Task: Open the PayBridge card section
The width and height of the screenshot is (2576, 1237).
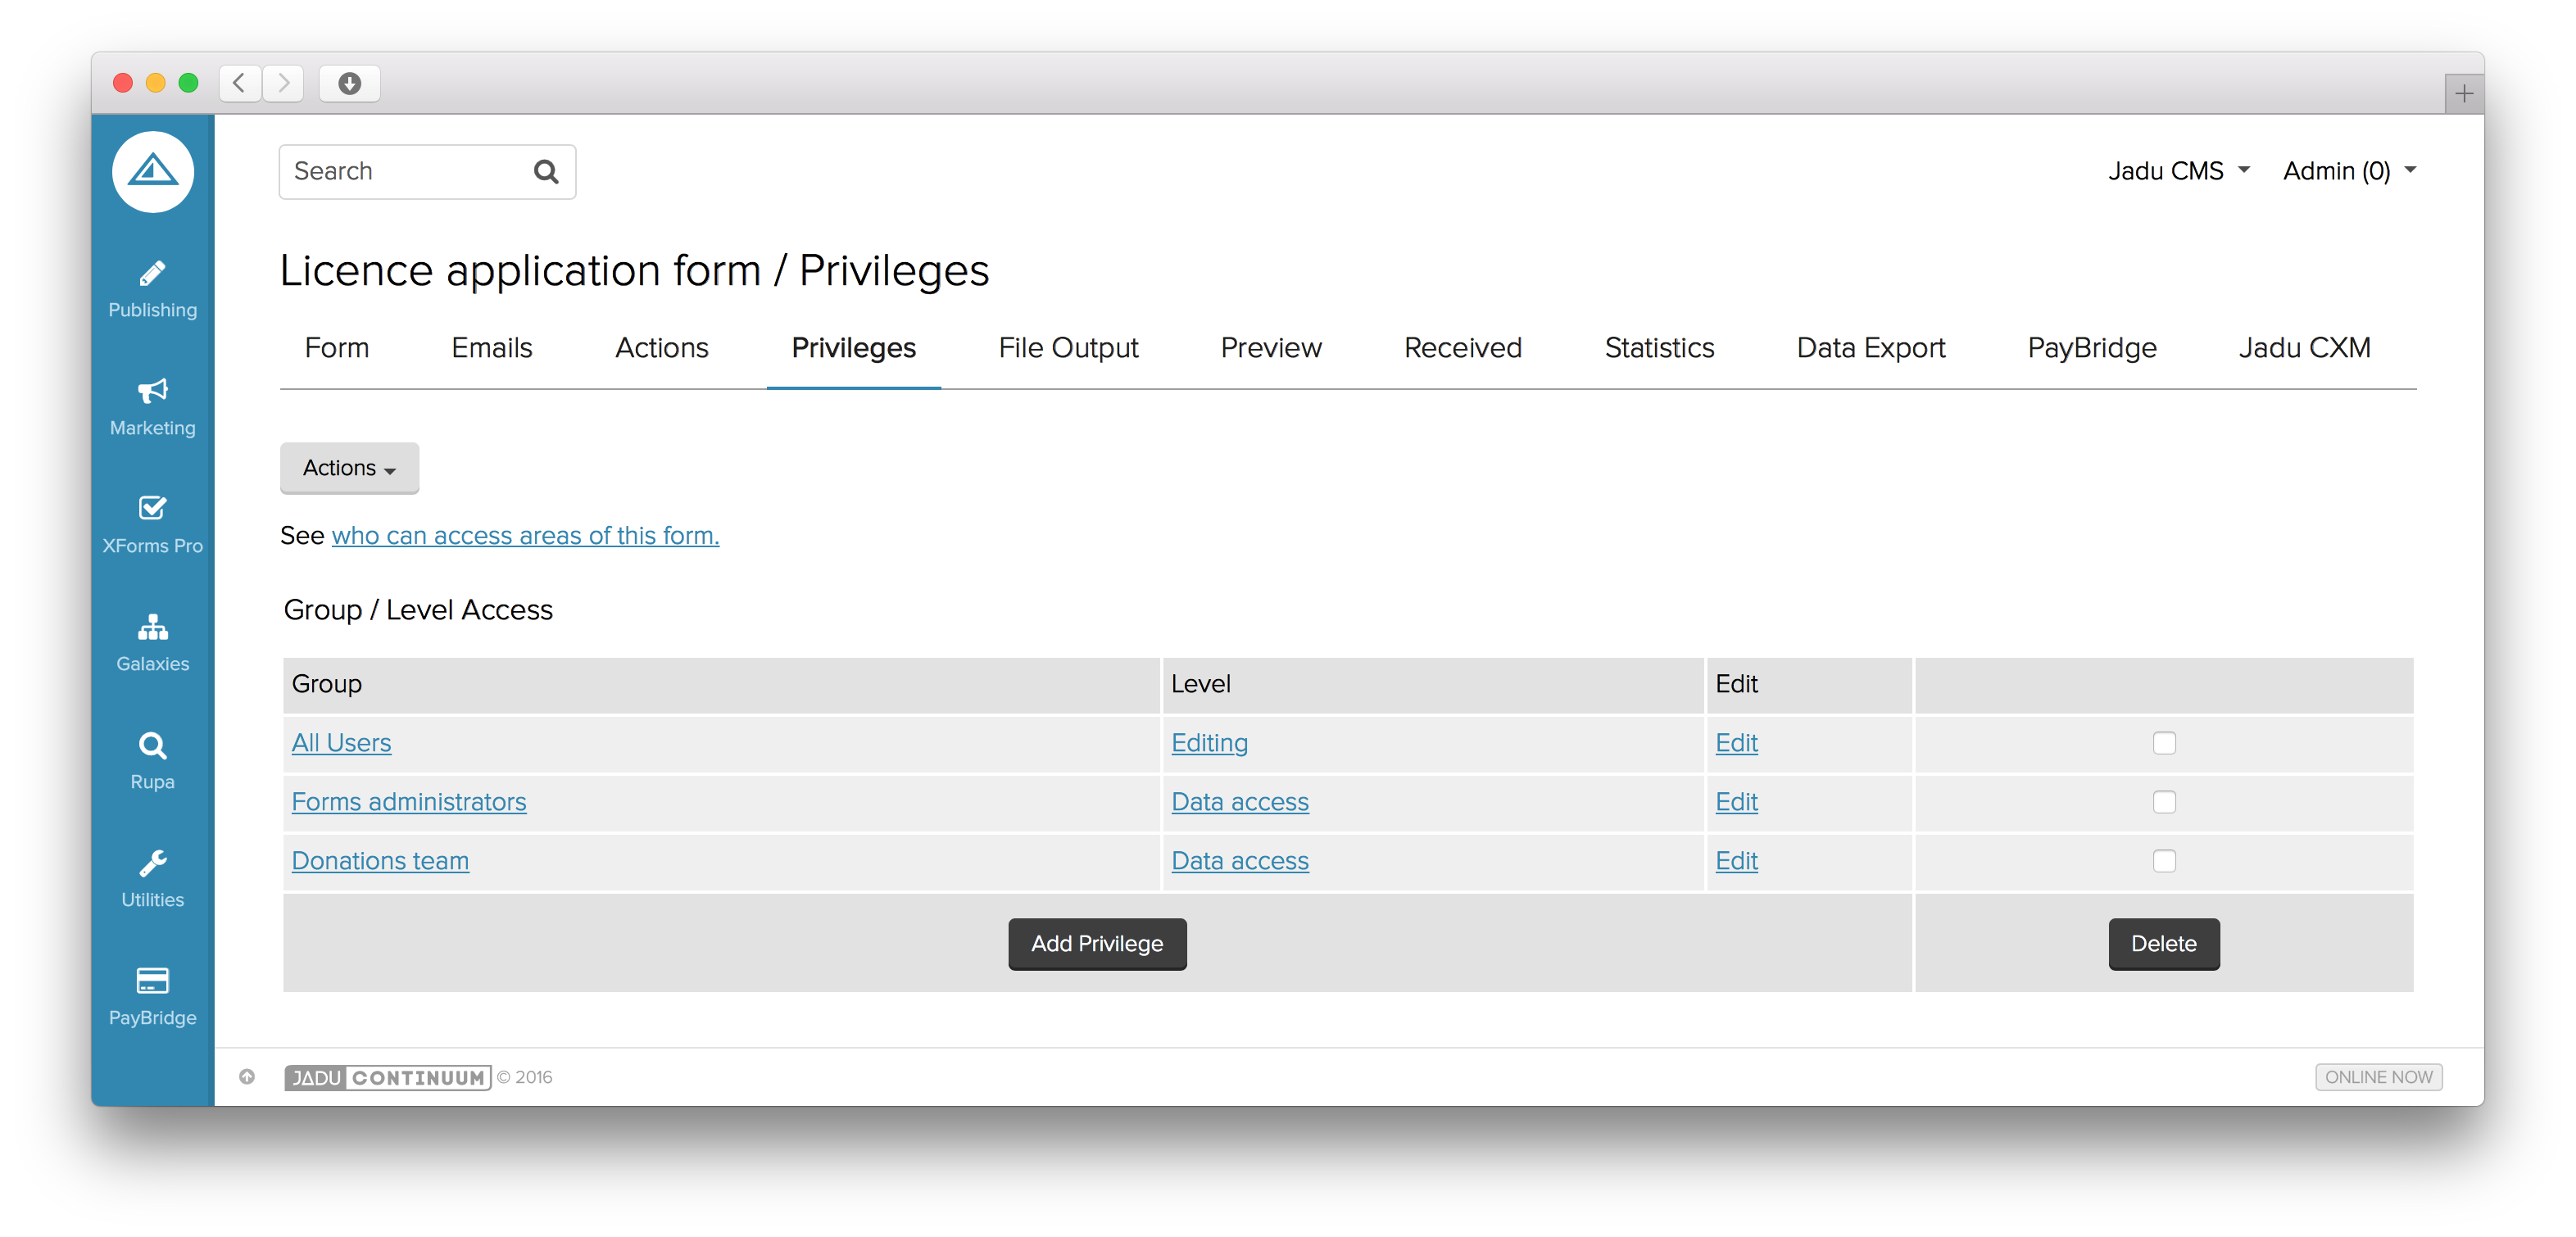Action: (x=152, y=997)
